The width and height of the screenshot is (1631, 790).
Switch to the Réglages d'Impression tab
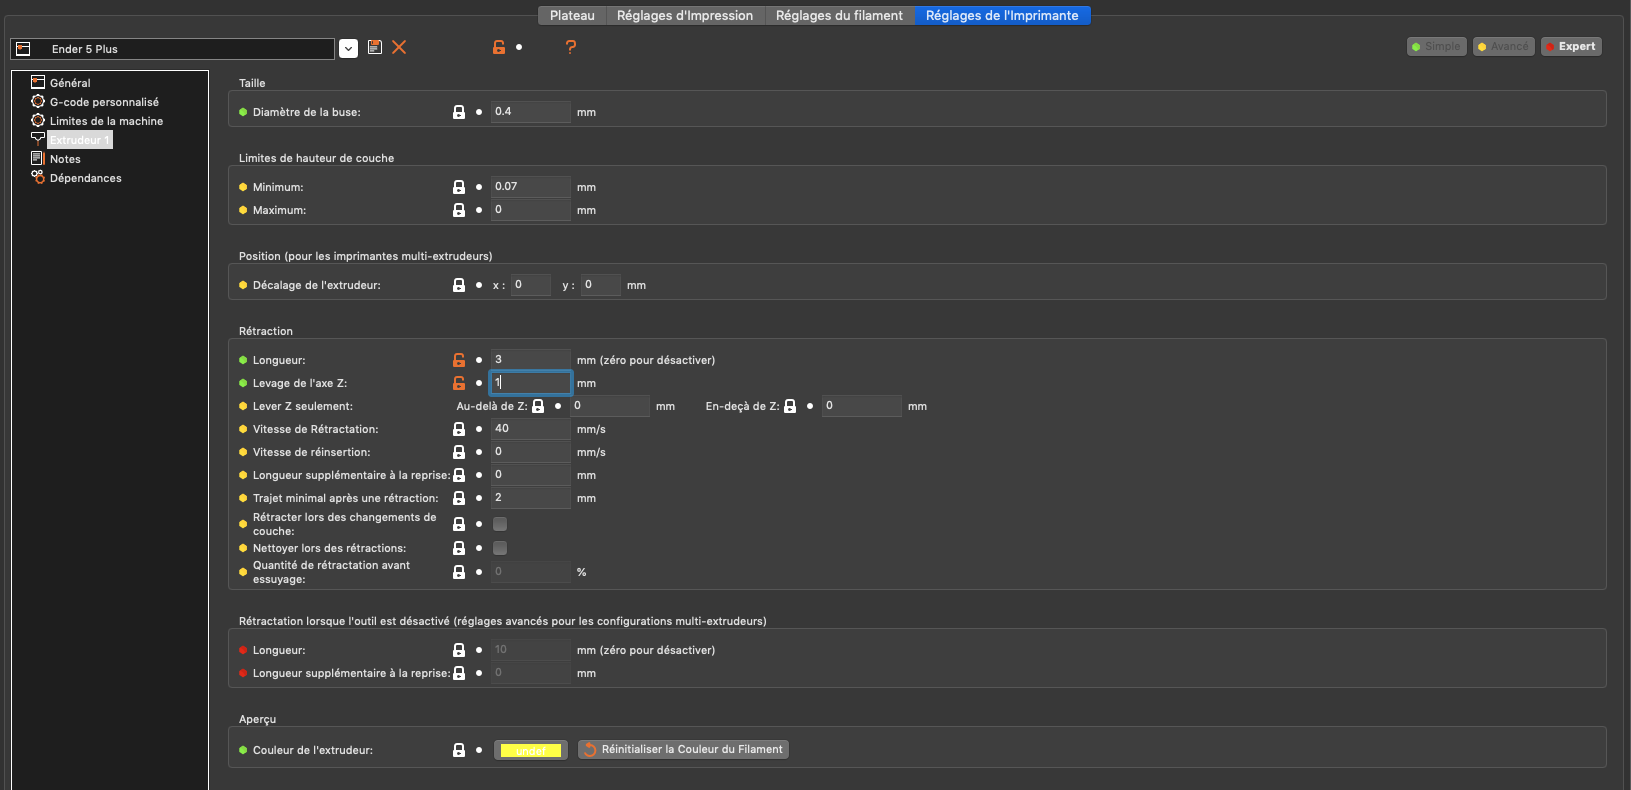pyautogui.click(x=684, y=16)
